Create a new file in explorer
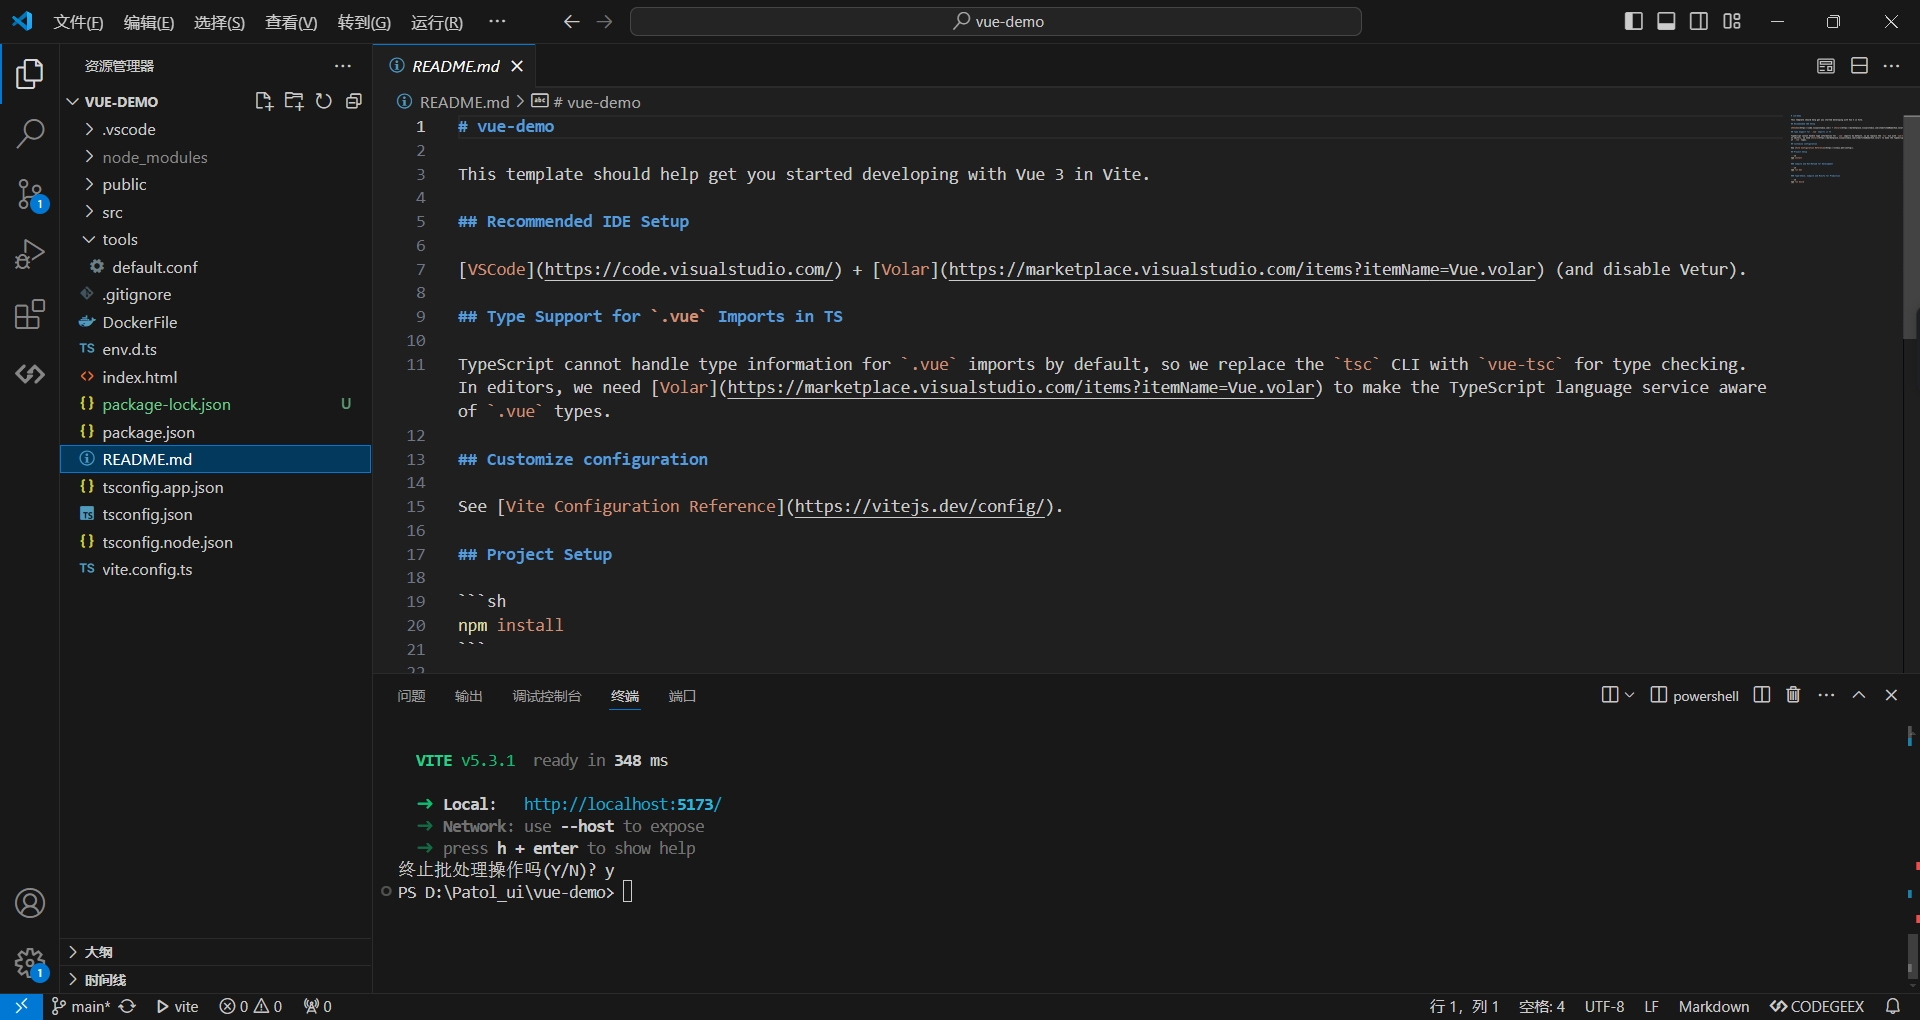The width and height of the screenshot is (1920, 1020). click(263, 101)
